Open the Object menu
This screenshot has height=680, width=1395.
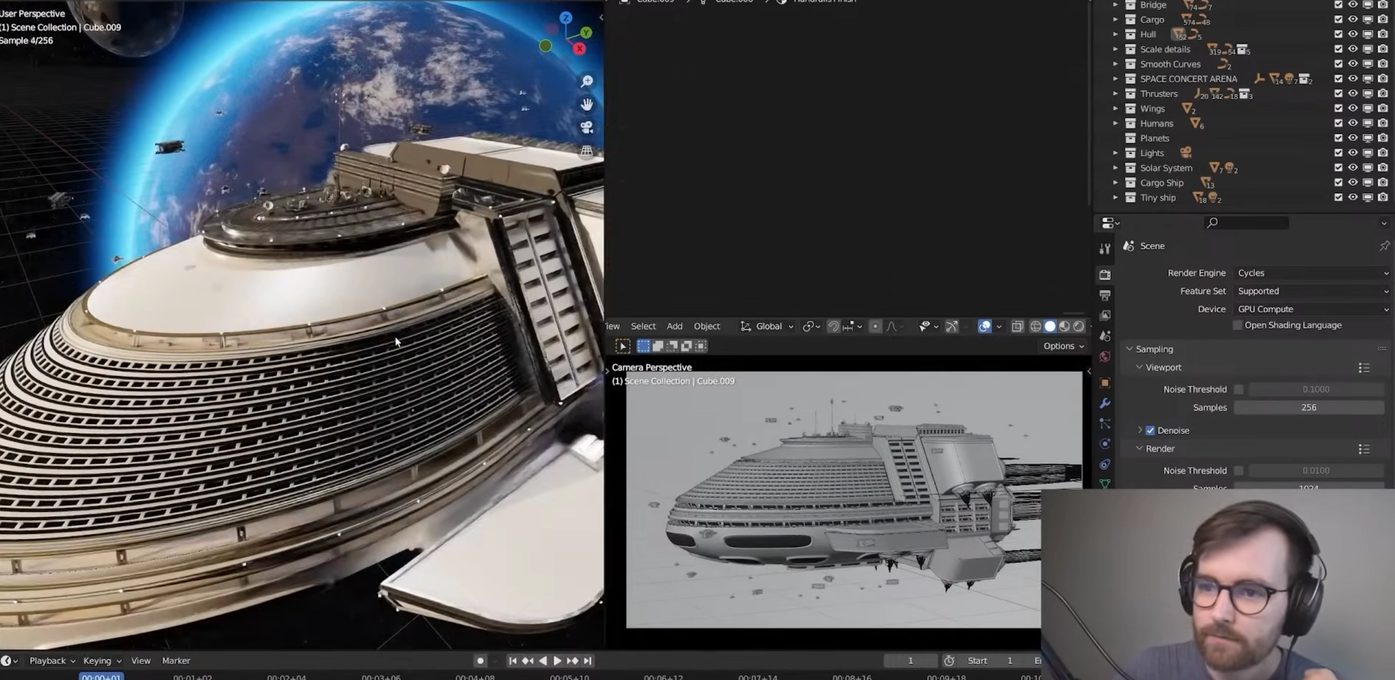[x=707, y=326]
